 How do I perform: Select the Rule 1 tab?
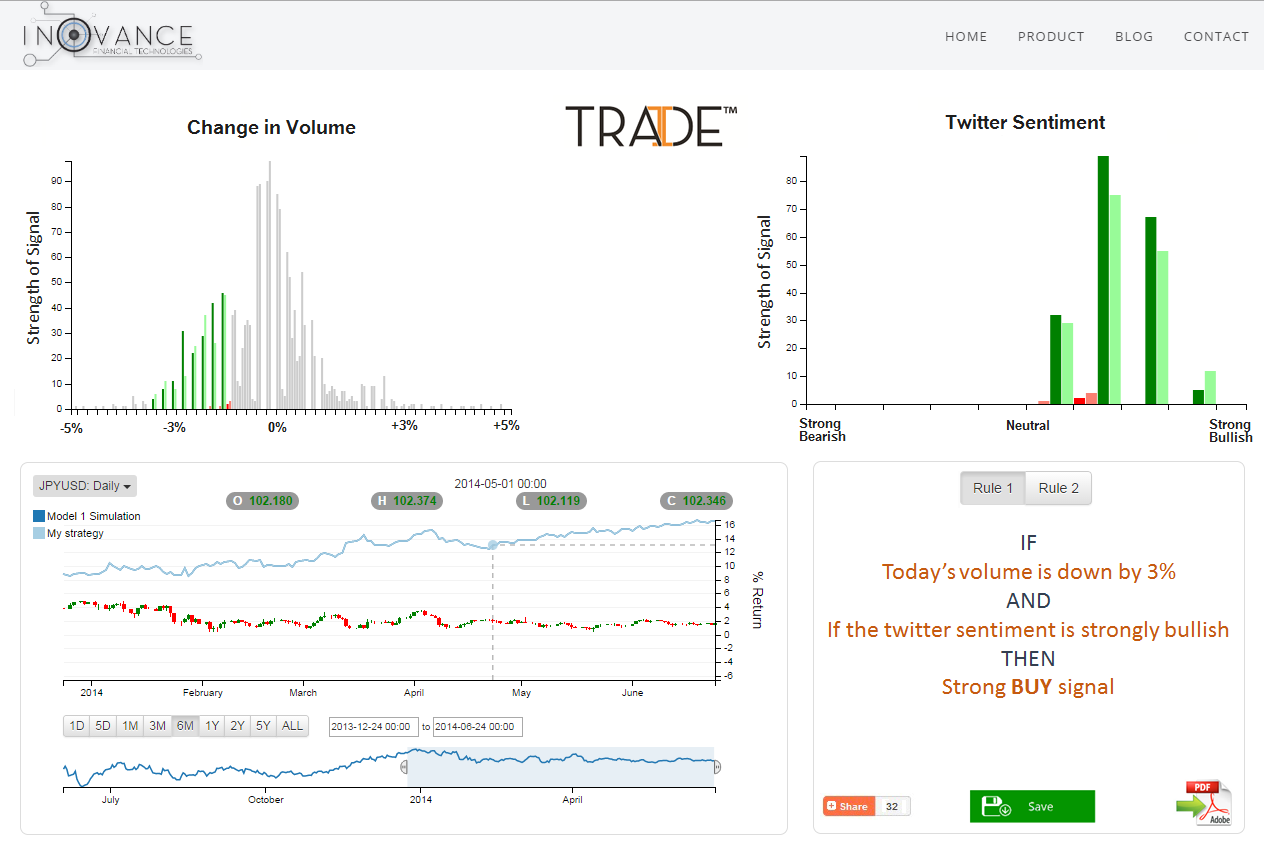coord(993,488)
